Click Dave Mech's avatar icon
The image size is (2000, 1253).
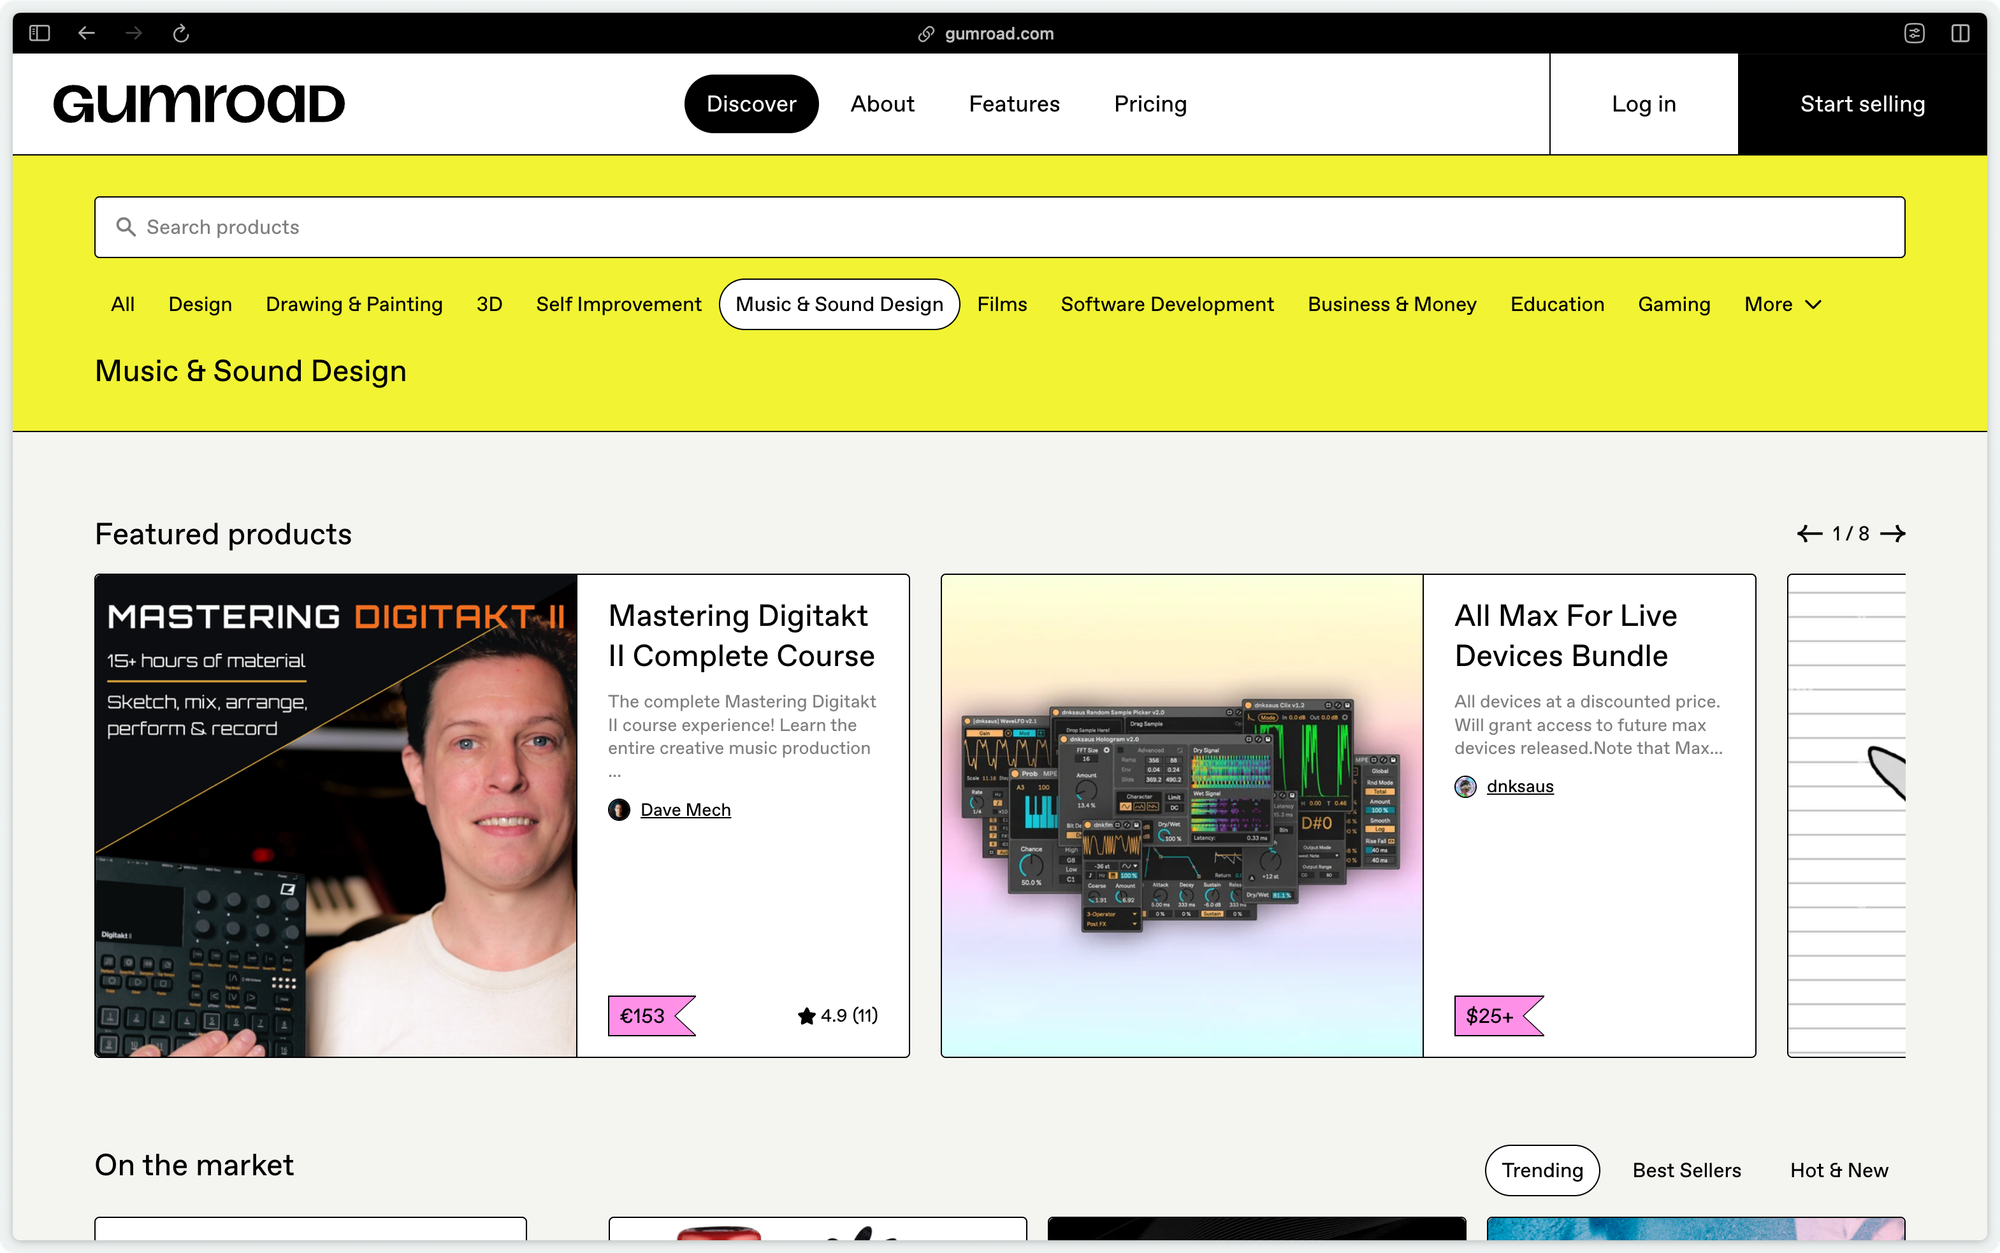(x=619, y=810)
